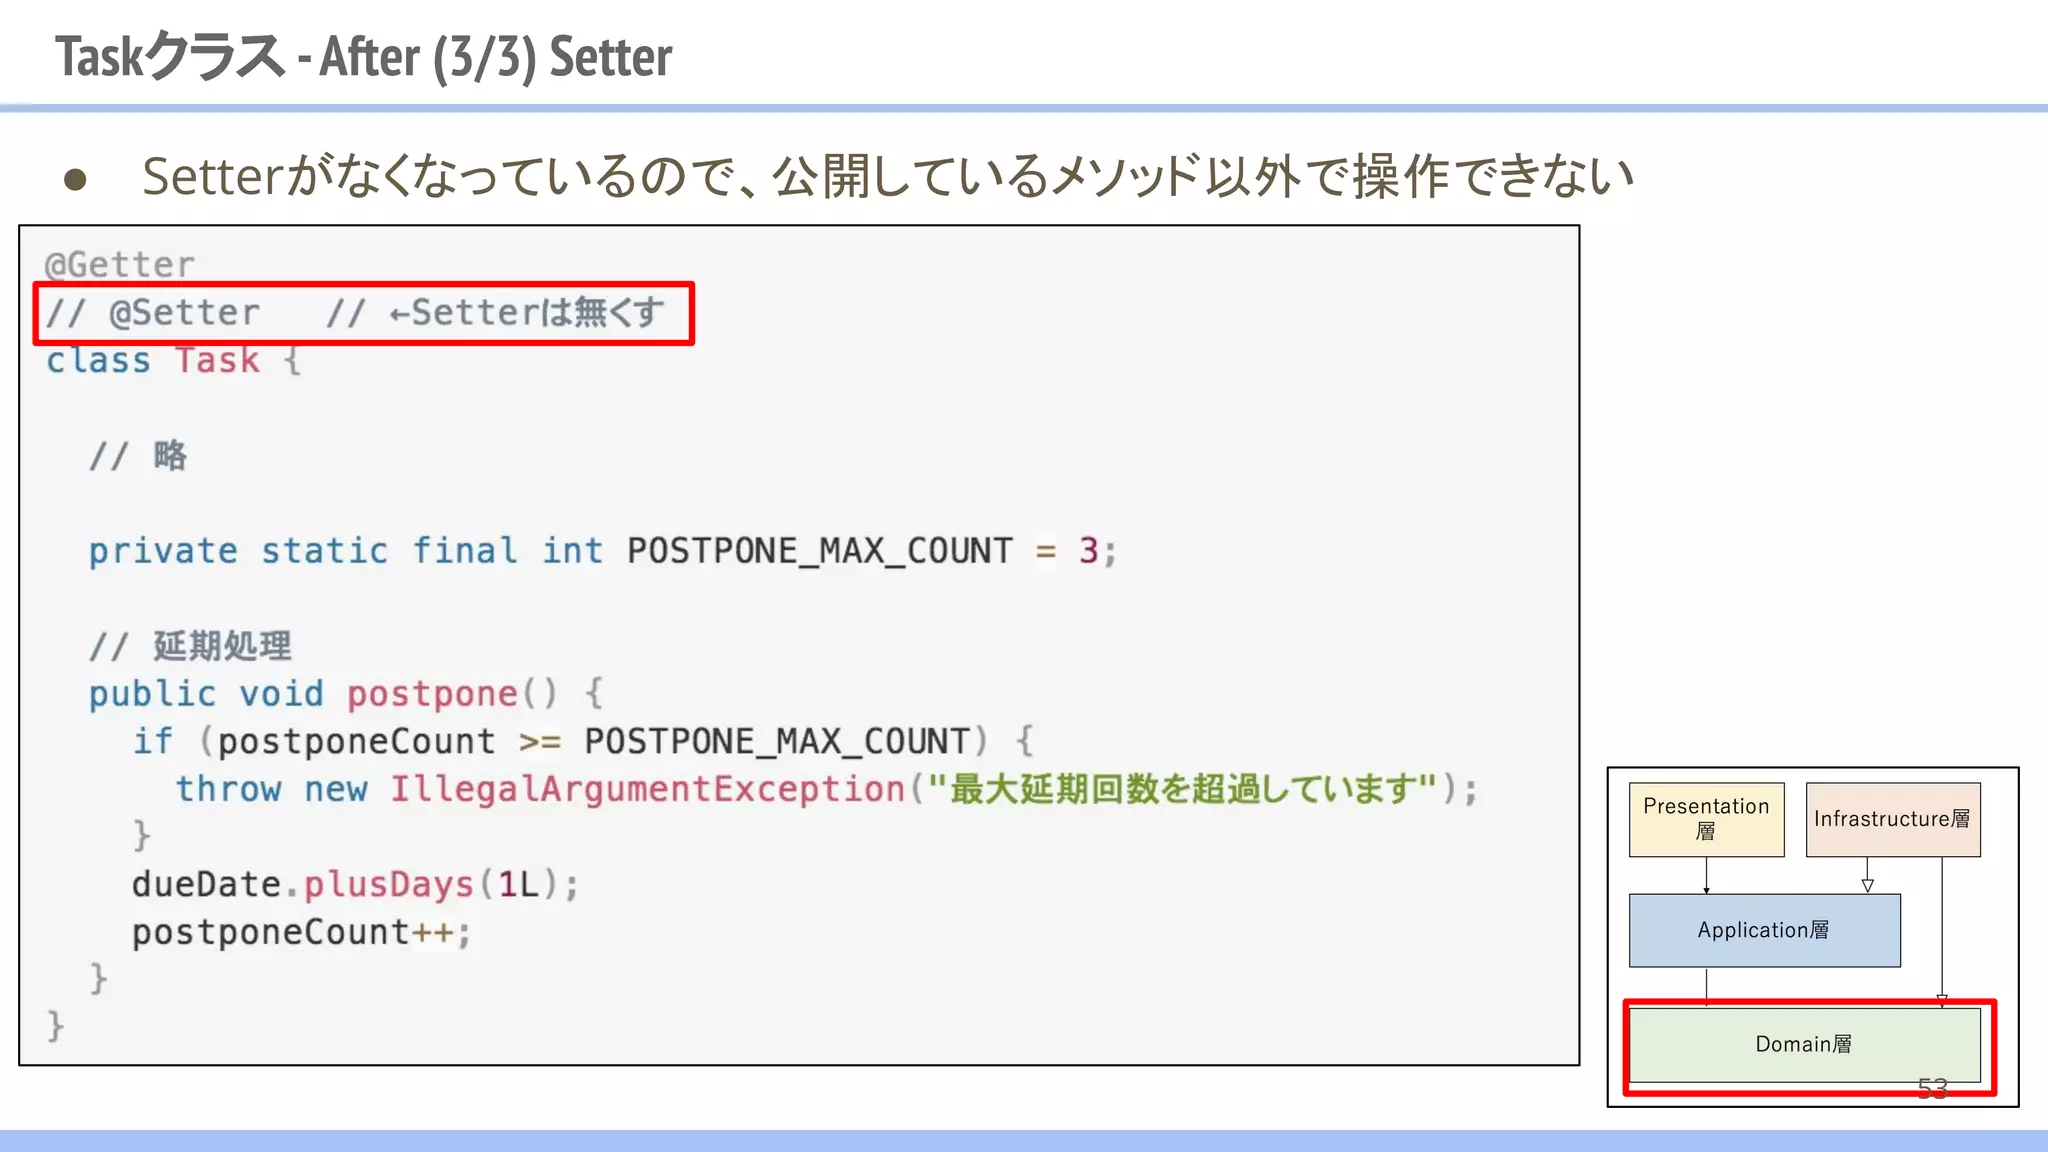Click the 延期処理 comment line
The height and width of the screenshot is (1152, 2048).
pyautogui.click(x=190, y=646)
